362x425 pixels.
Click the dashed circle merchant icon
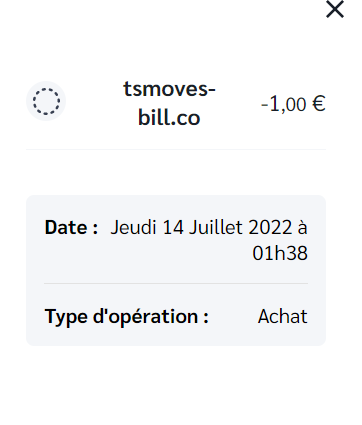coord(46,101)
